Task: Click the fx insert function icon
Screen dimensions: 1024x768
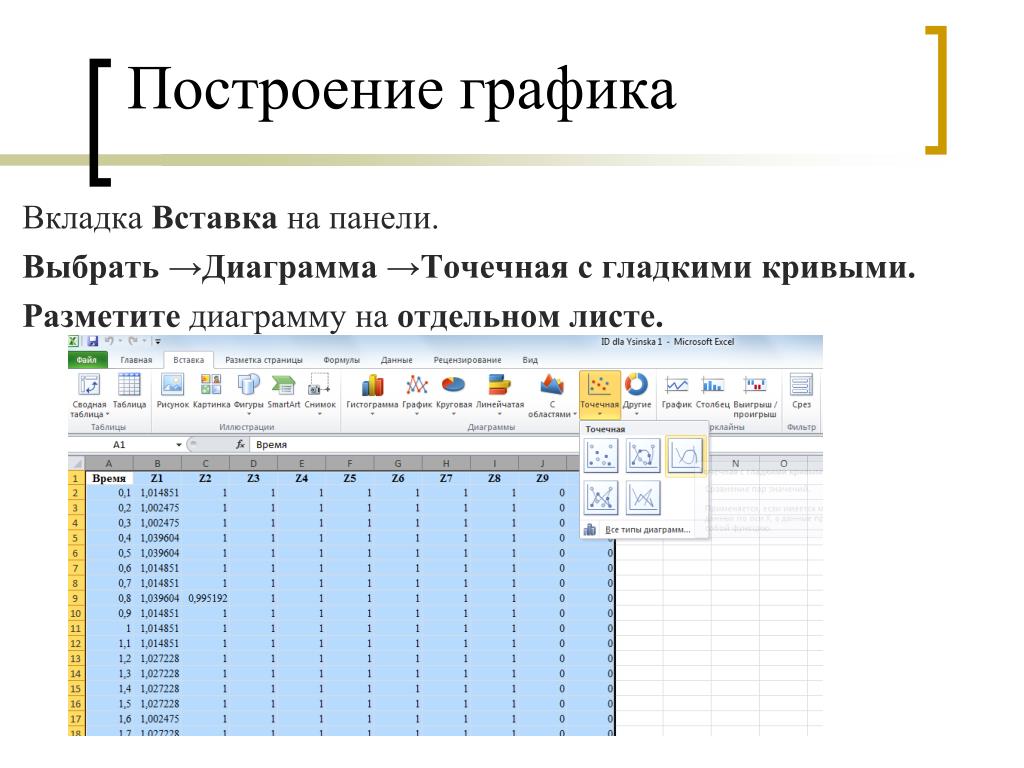Action: (240, 445)
